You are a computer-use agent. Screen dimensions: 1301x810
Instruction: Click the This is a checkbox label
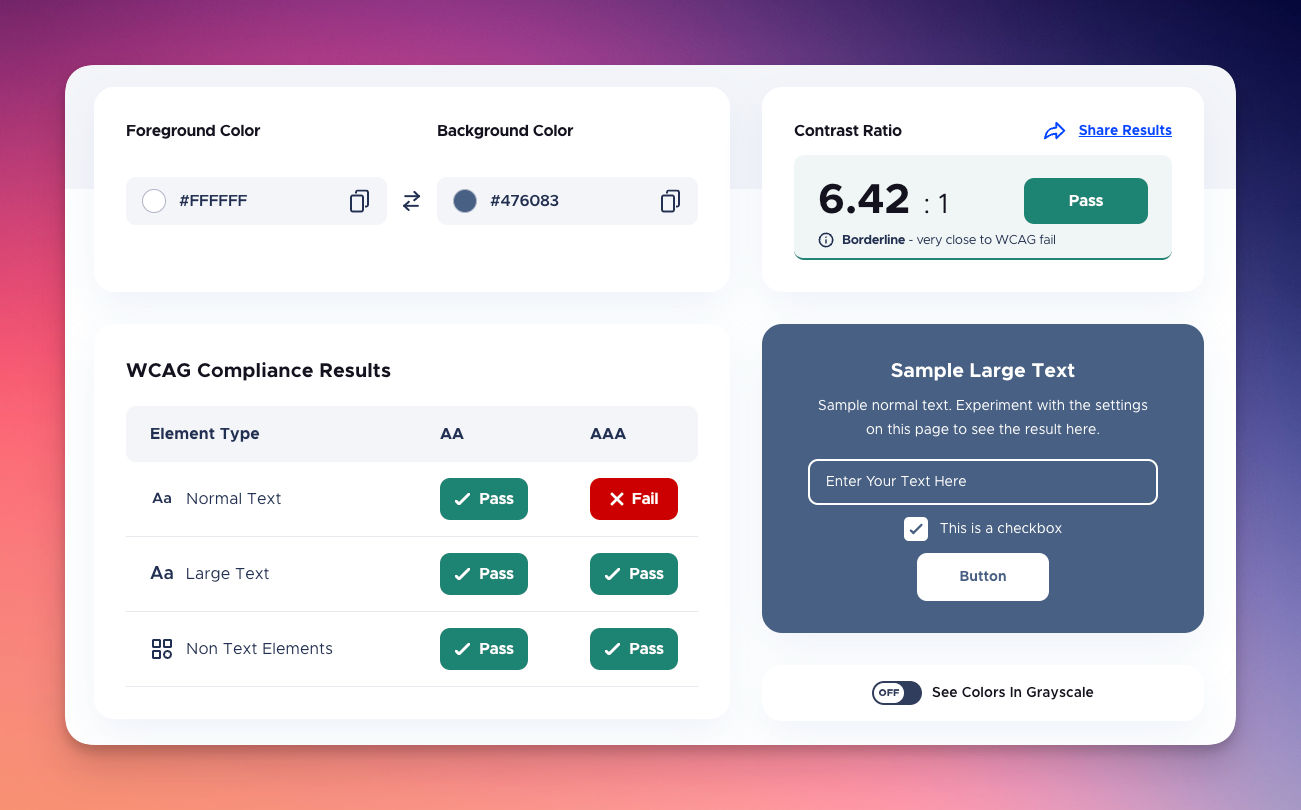(x=1001, y=529)
